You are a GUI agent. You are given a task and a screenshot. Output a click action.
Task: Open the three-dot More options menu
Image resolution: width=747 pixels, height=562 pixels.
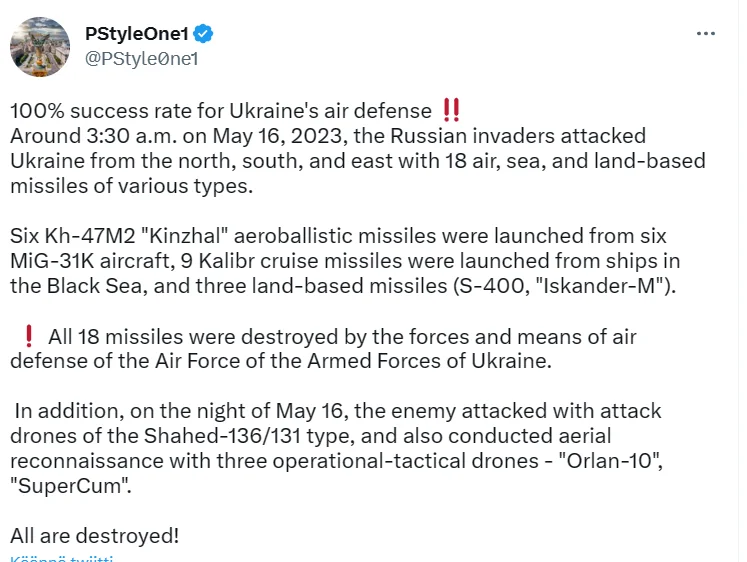[x=706, y=34]
